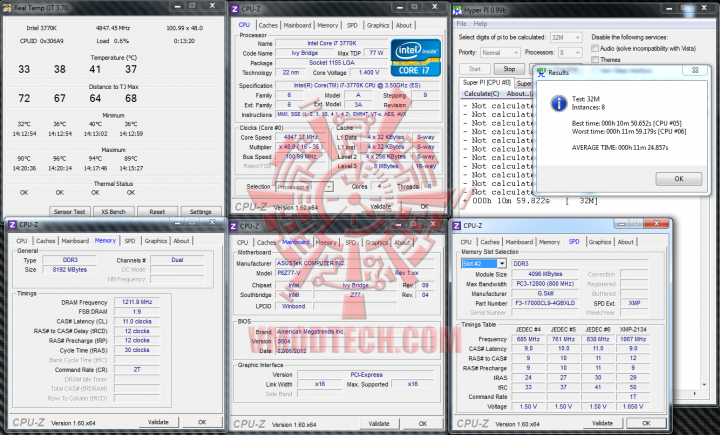Click the Core Speed 4847.37 MHz value
Screen dimensions: 720x435
[301, 137]
